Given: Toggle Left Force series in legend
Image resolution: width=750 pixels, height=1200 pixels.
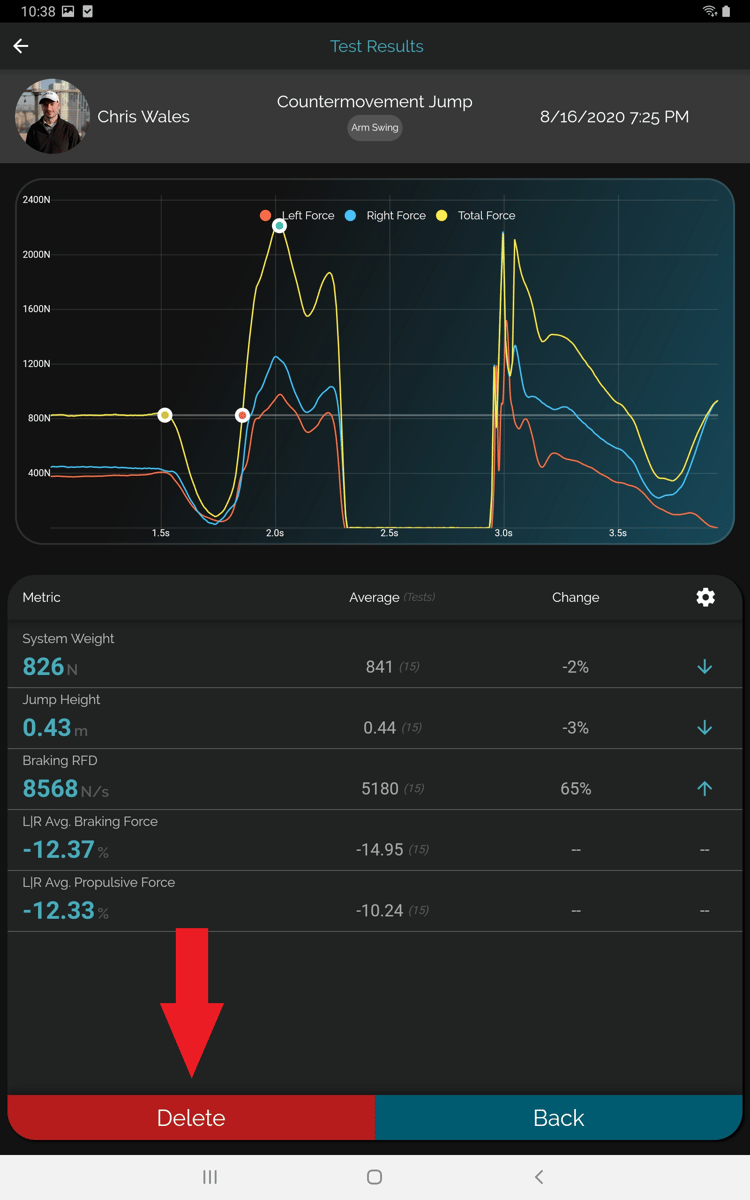Looking at the screenshot, I should [x=298, y=216].
